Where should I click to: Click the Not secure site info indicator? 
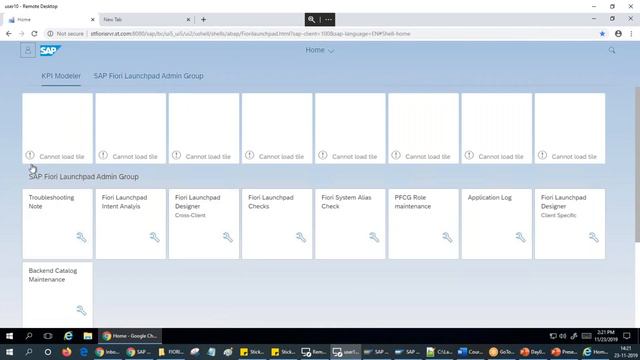(x=65, y=34)
